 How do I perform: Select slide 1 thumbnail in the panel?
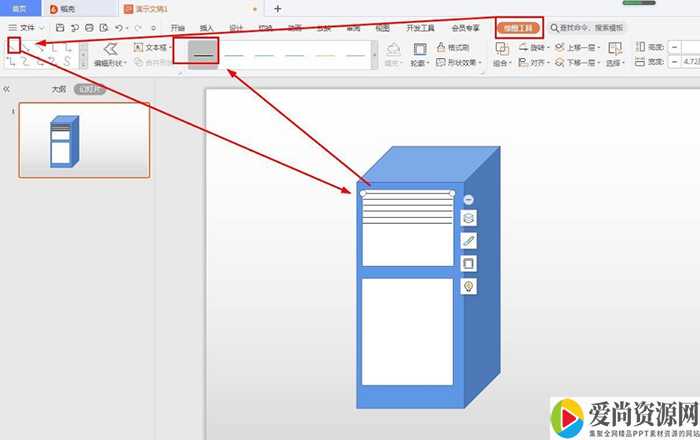pos(84,140)
